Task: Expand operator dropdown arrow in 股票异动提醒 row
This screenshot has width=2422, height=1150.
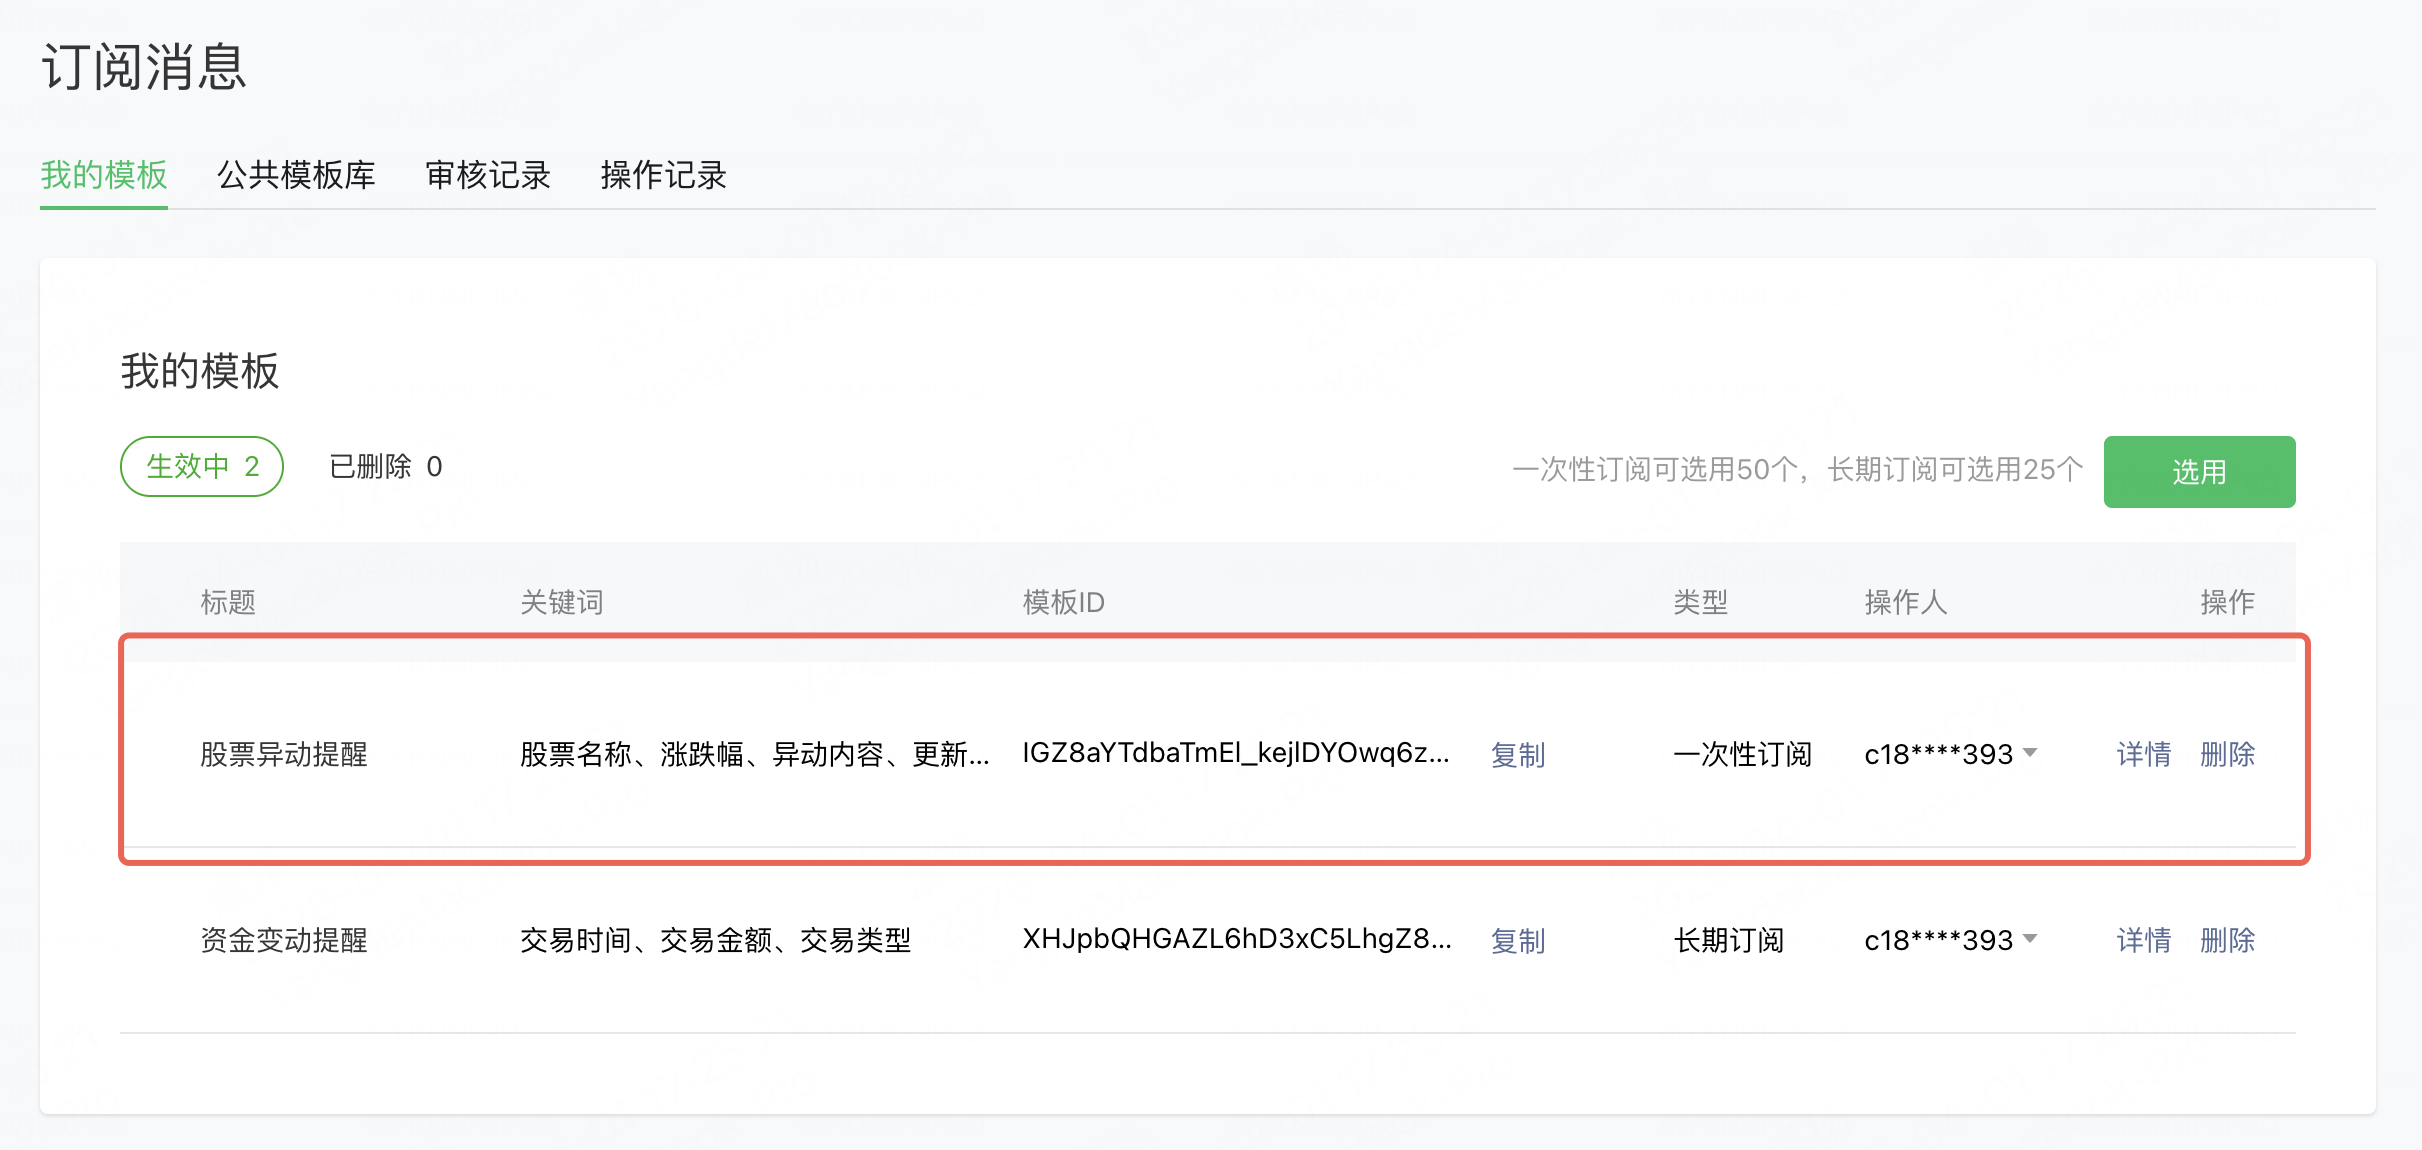Action: (2030, 752)
